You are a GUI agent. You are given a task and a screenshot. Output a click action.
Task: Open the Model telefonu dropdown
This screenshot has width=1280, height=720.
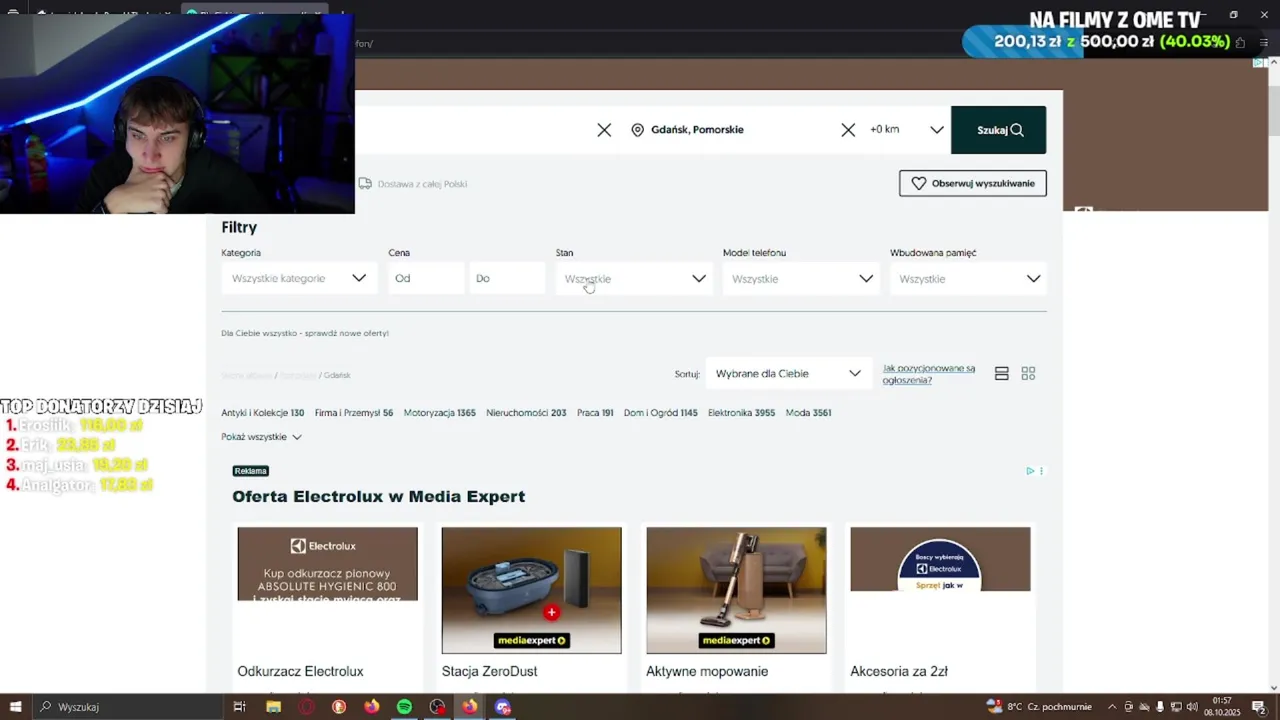801,279
